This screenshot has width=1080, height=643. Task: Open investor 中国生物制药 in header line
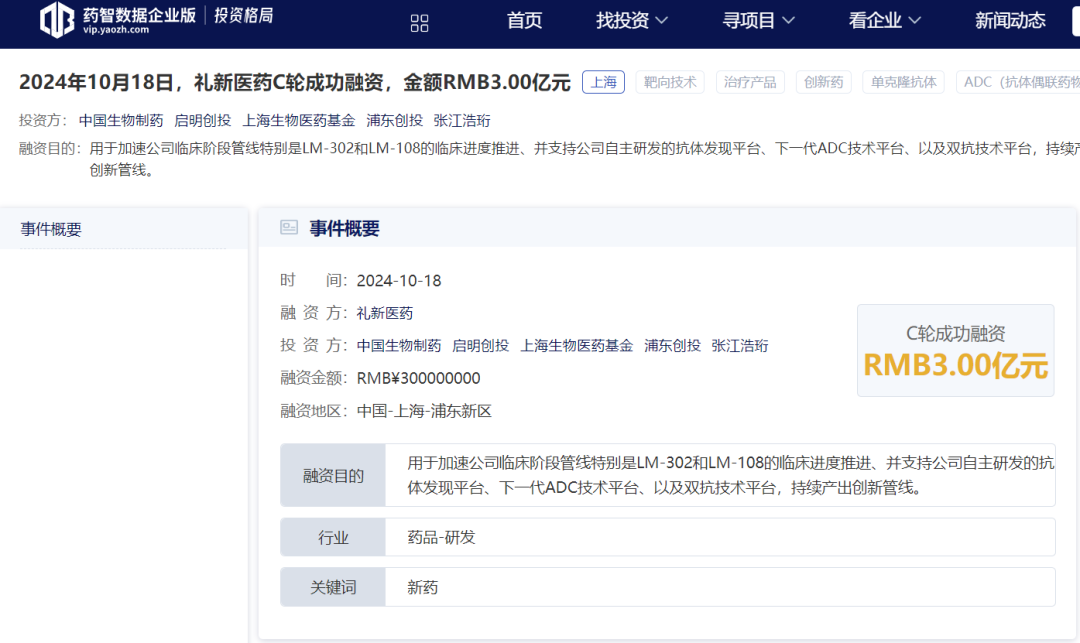point(121,120)
